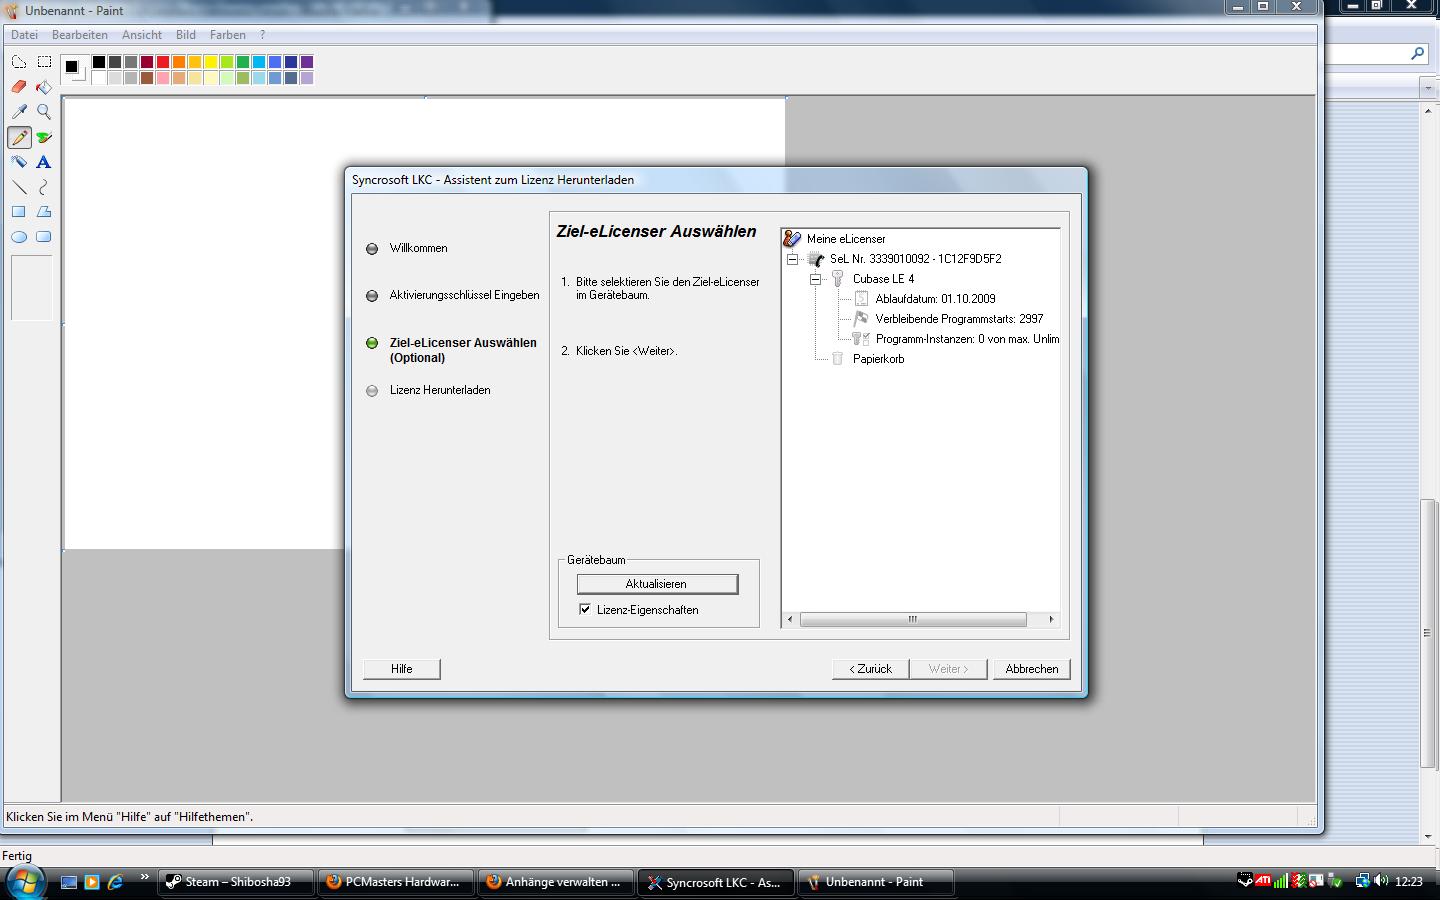Pick the Text tool with letter A
Image resolution: width=1440 pixels, height=900 pixels.
click(44, 162)
